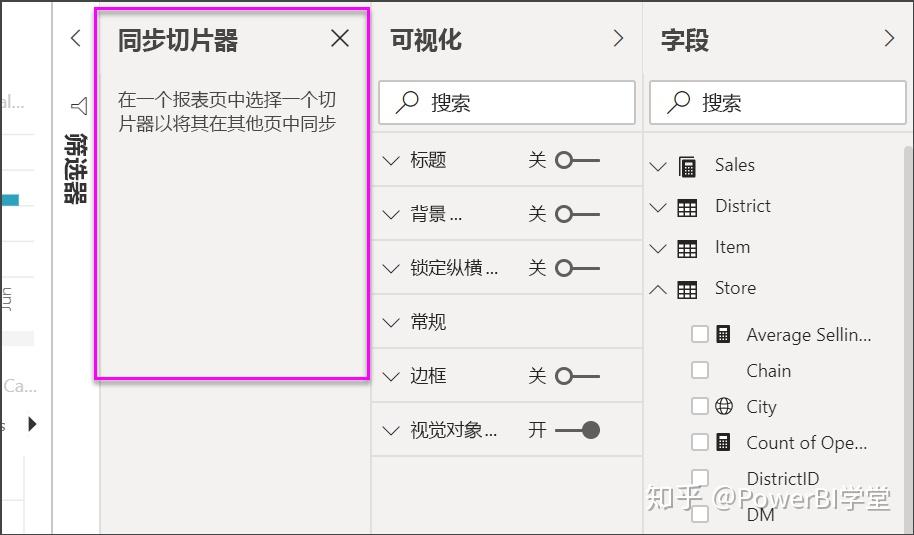This screenshot has width=914, height=535.
Task: Open the 筛选器 side tab
Action: 76,167
